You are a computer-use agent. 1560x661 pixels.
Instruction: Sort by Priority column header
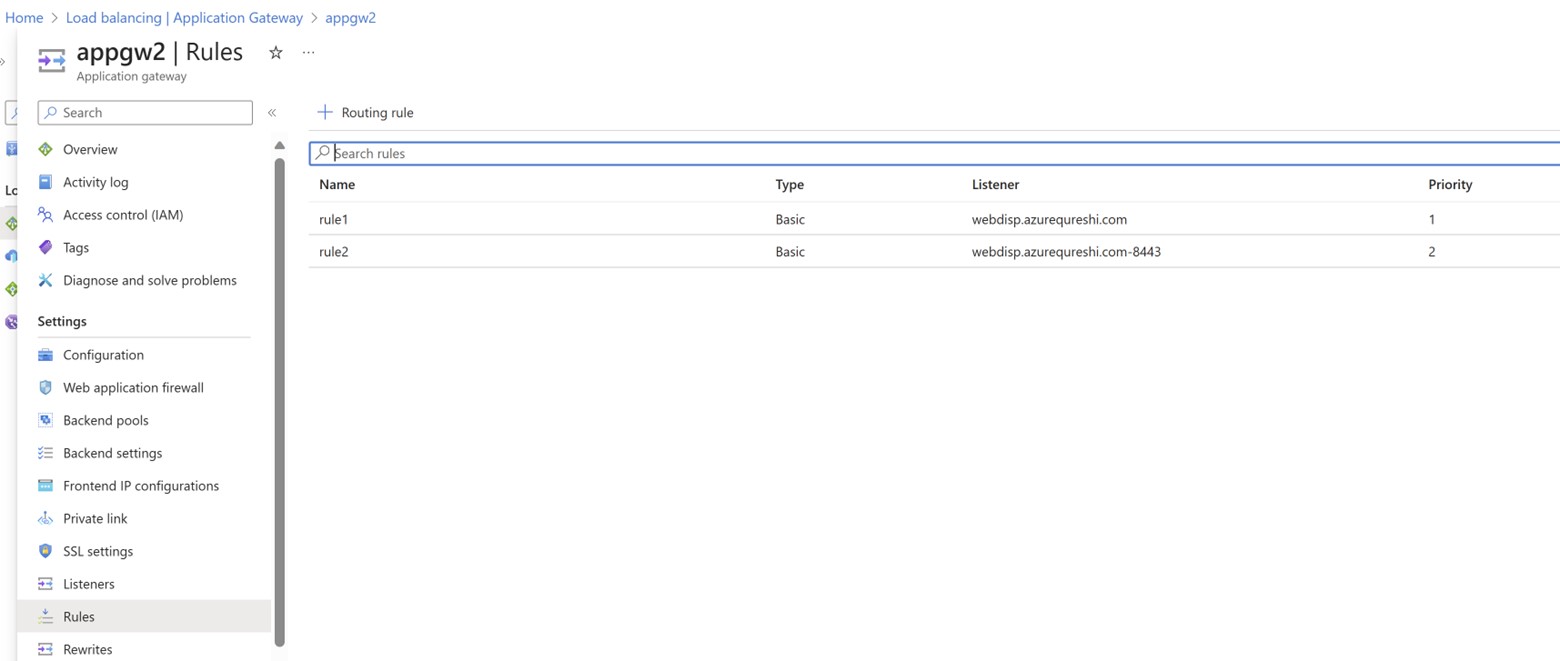click(1450, 184)
